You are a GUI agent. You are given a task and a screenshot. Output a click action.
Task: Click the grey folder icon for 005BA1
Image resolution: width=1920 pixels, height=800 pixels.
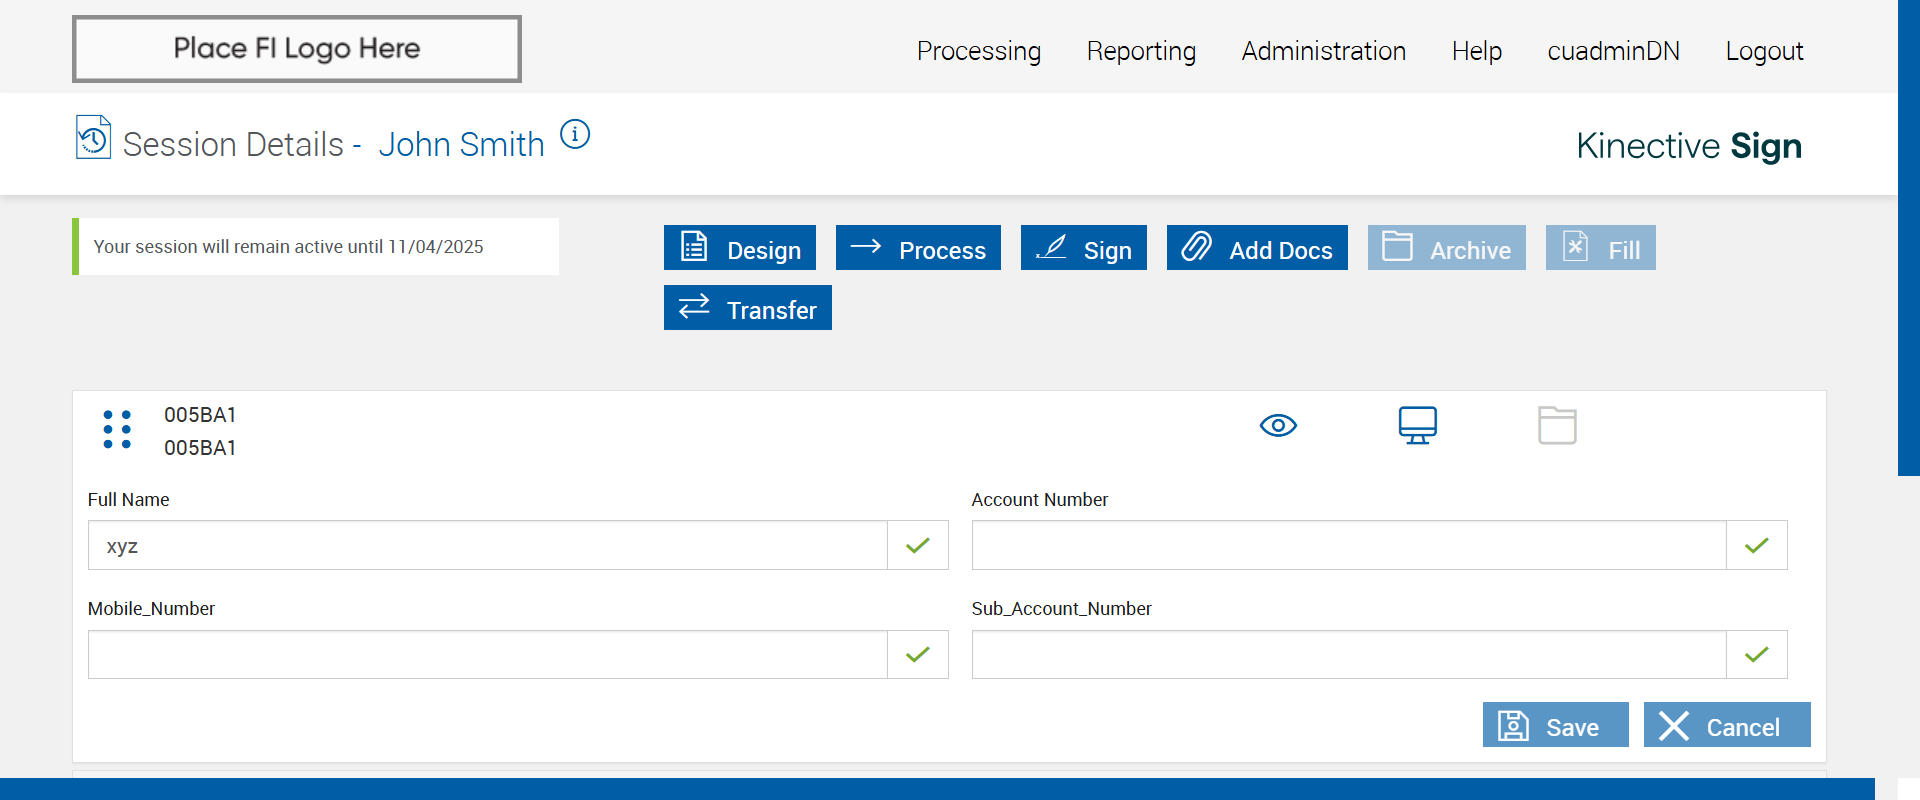1557,425
